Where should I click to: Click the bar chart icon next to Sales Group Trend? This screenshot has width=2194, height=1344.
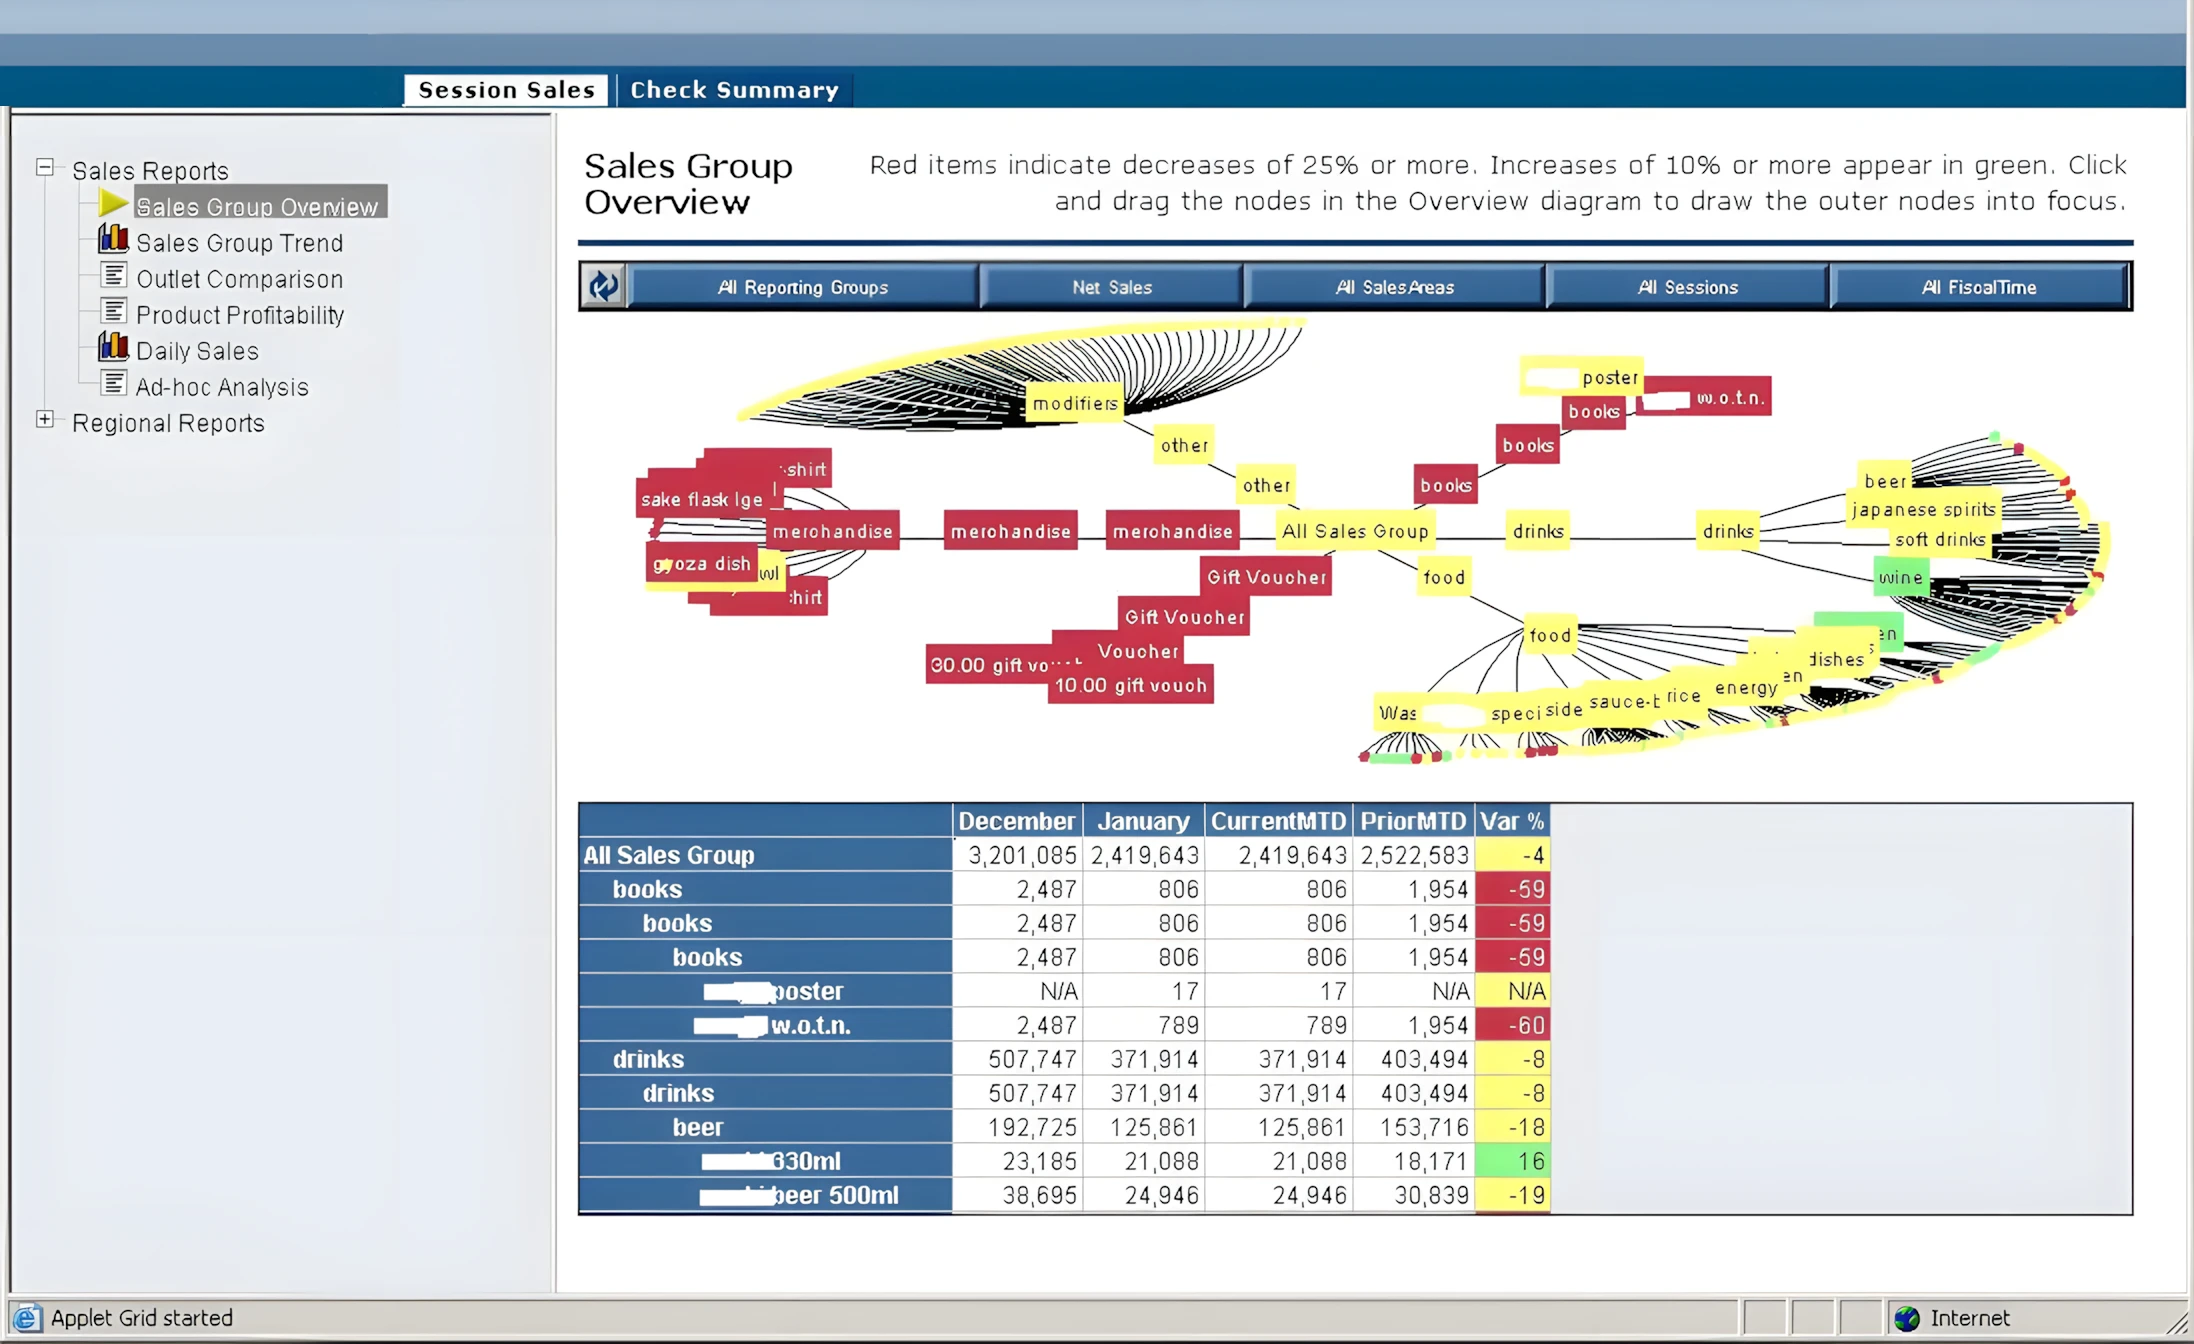click(113, 240)
